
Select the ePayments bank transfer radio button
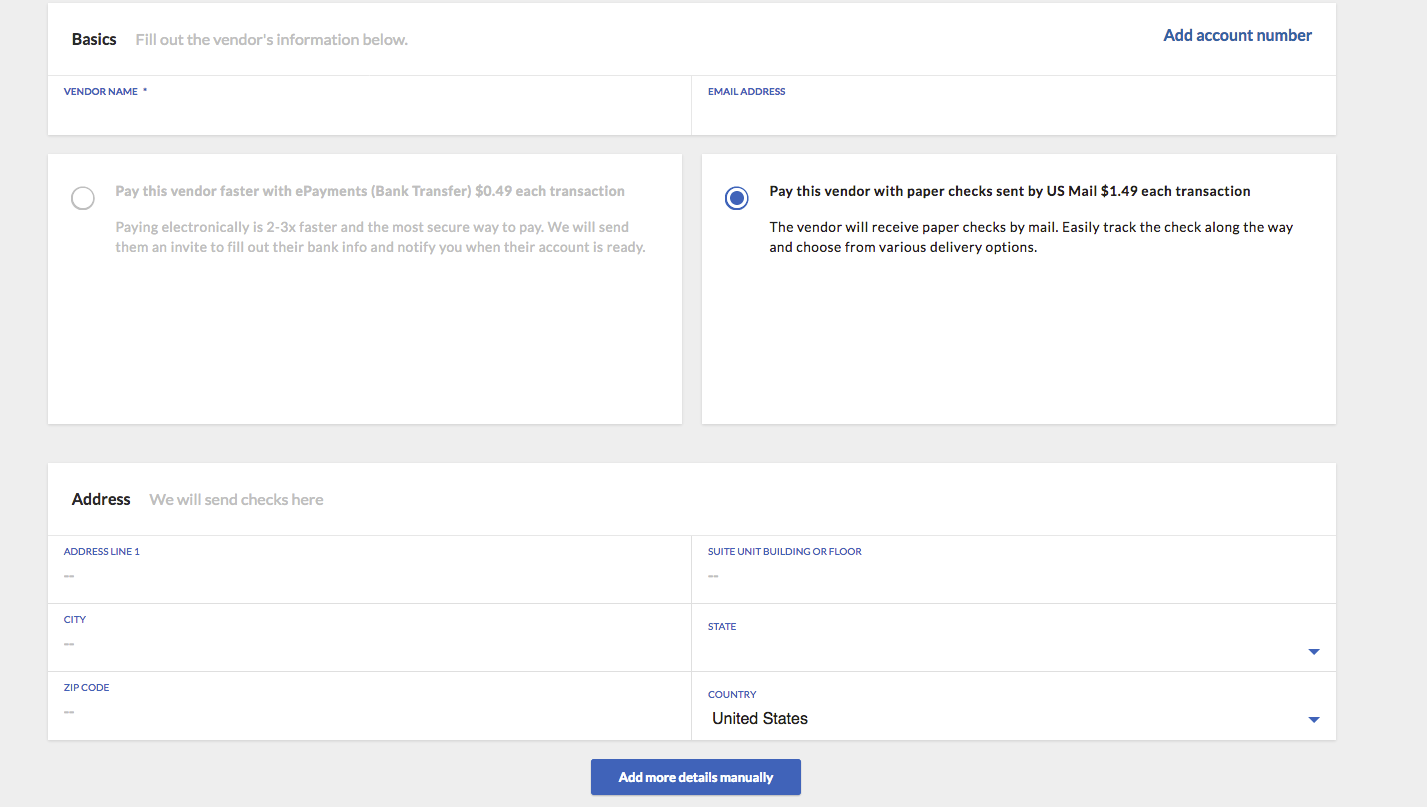point(83,198)
